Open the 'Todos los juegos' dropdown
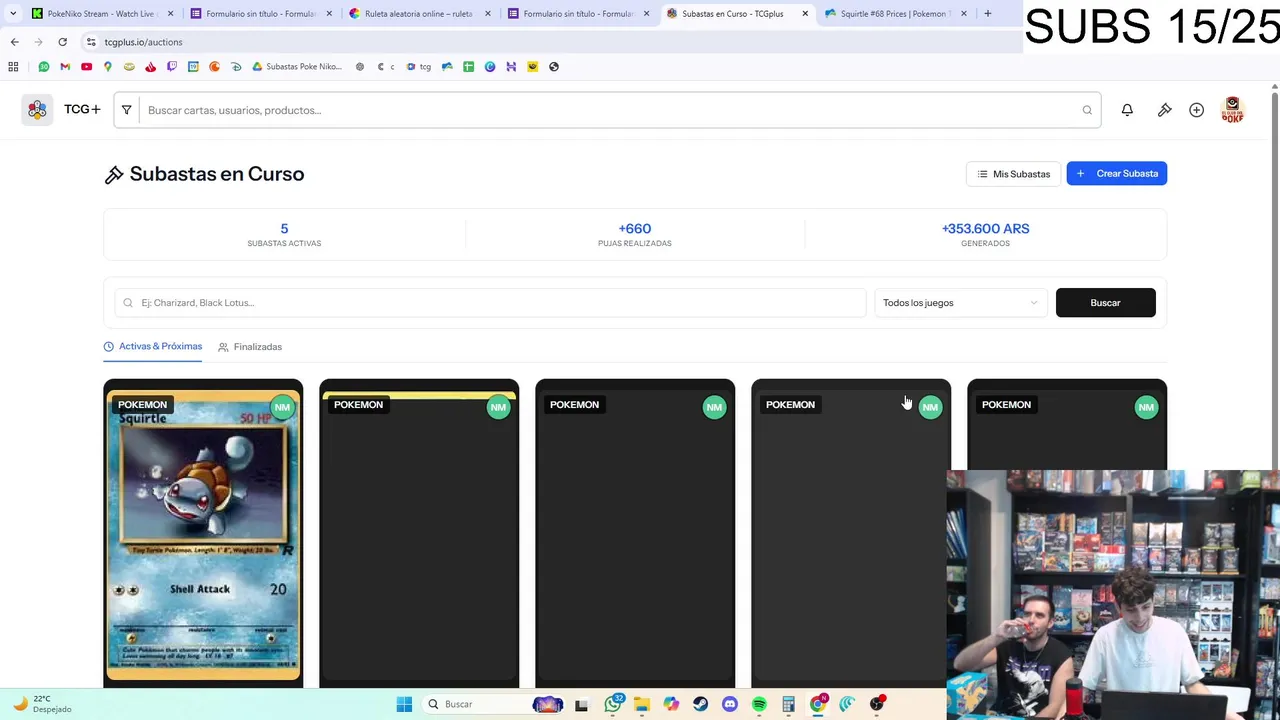 (x=960, y=303)
